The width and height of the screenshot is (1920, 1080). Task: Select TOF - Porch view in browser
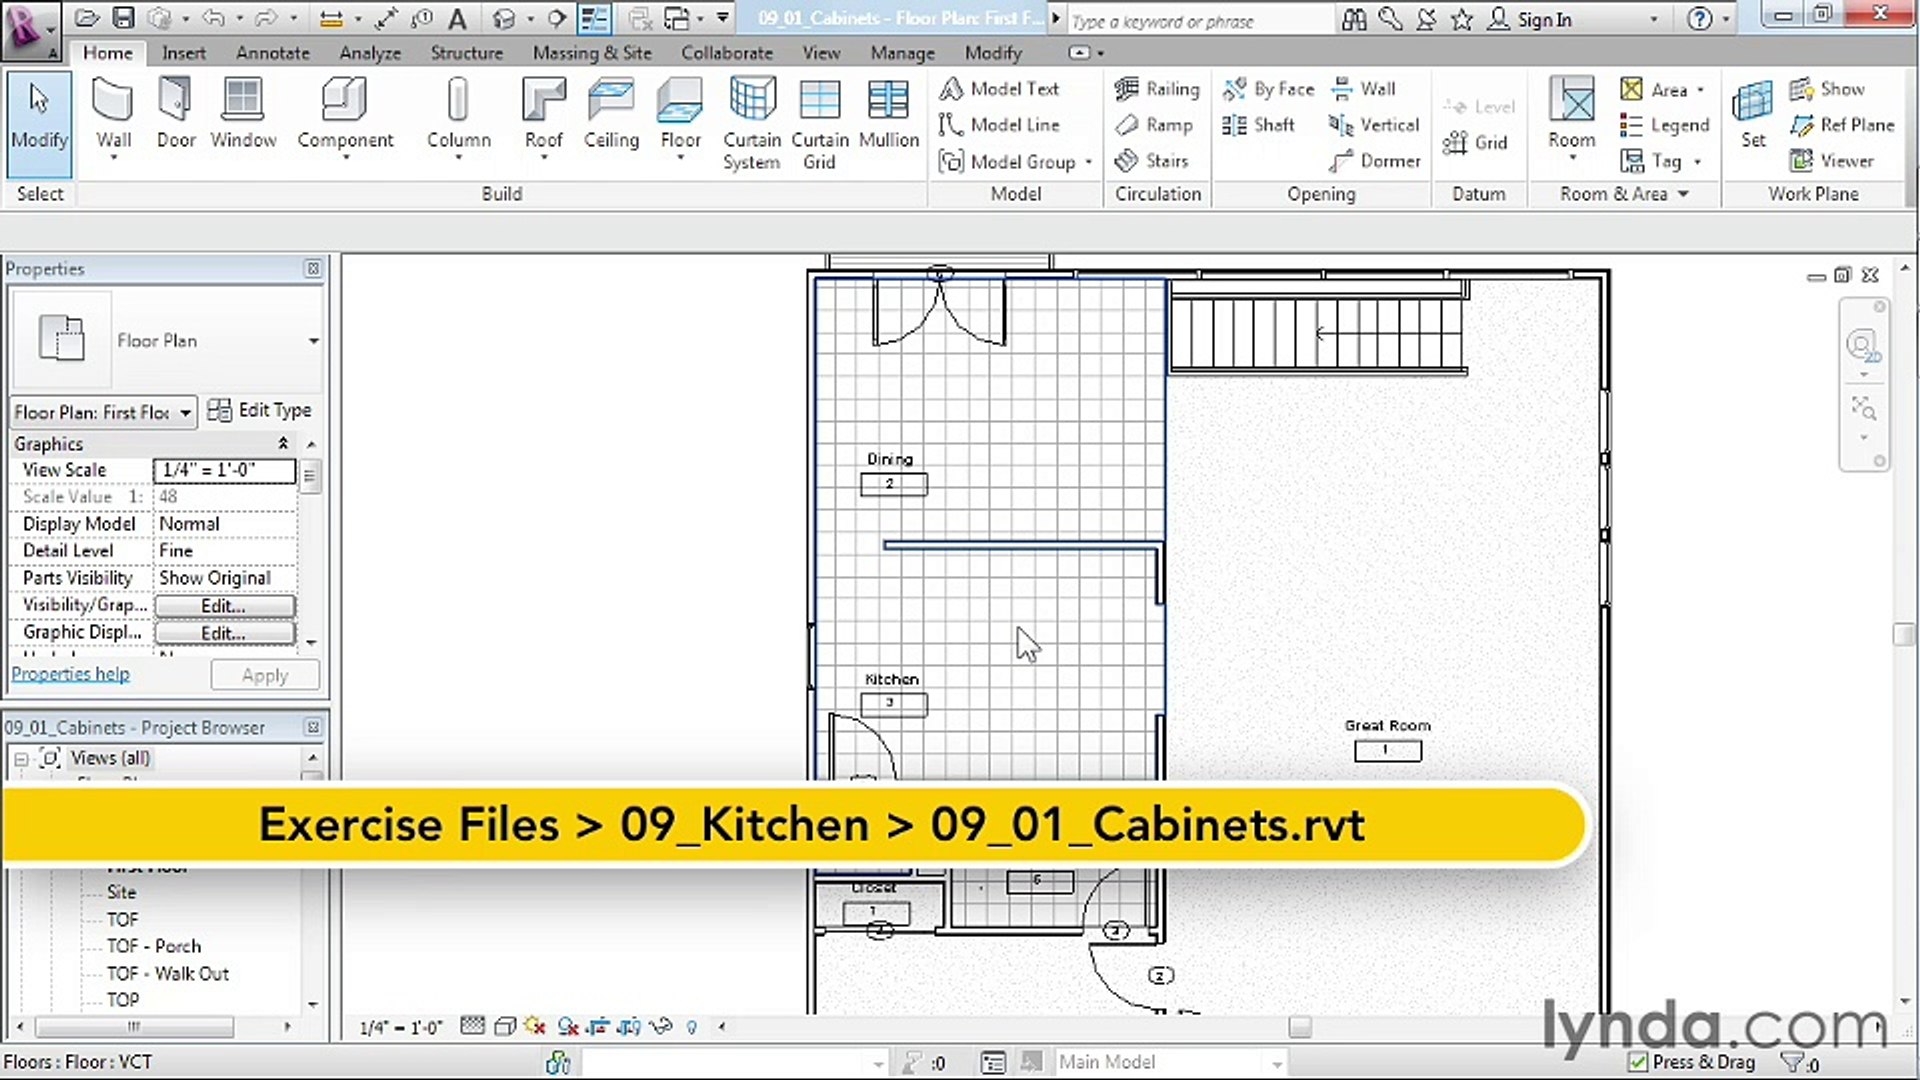(153, 946)
